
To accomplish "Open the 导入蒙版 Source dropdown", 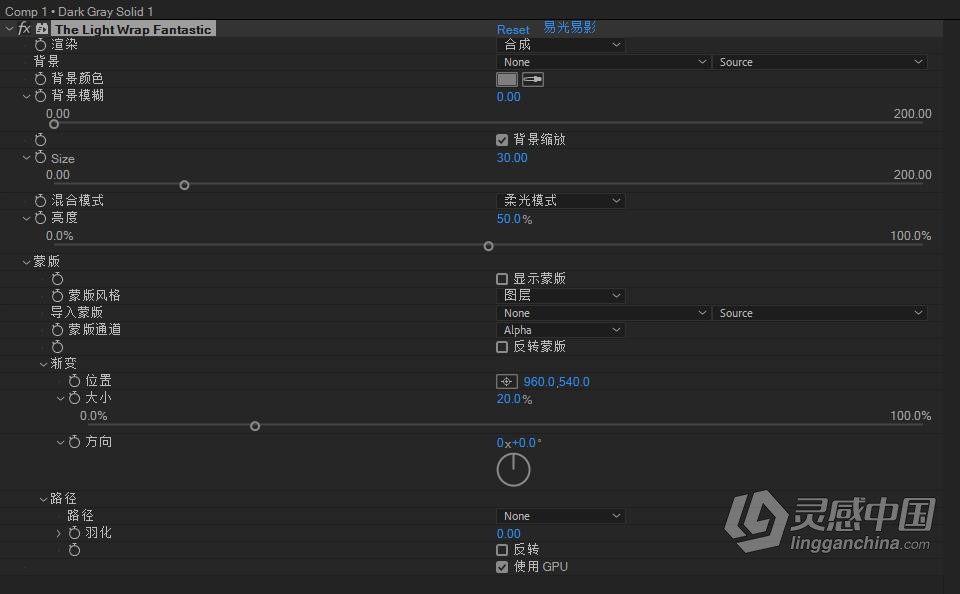I will point(820,313).
